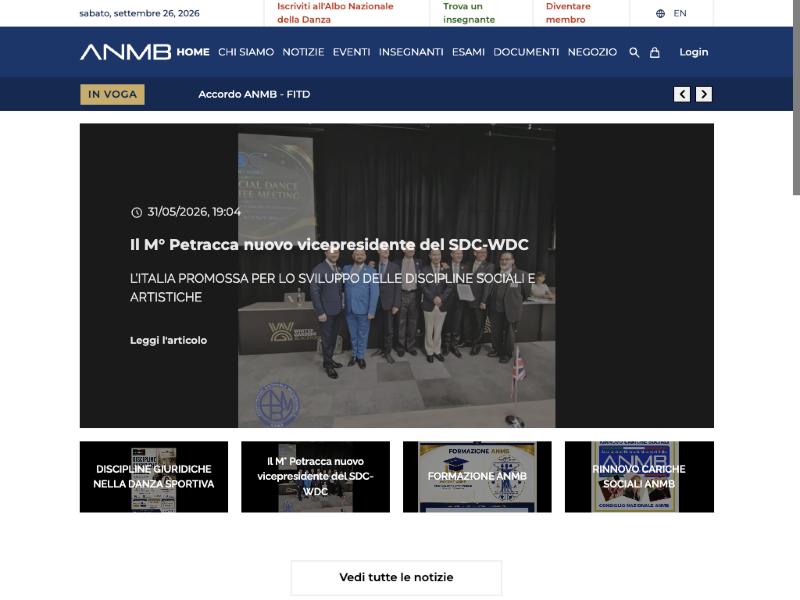Image resolution: width=800 pixels, height=600 pixels.
Task: Open Accordo ANMB - FITD headline
Action: coord(254,94)
